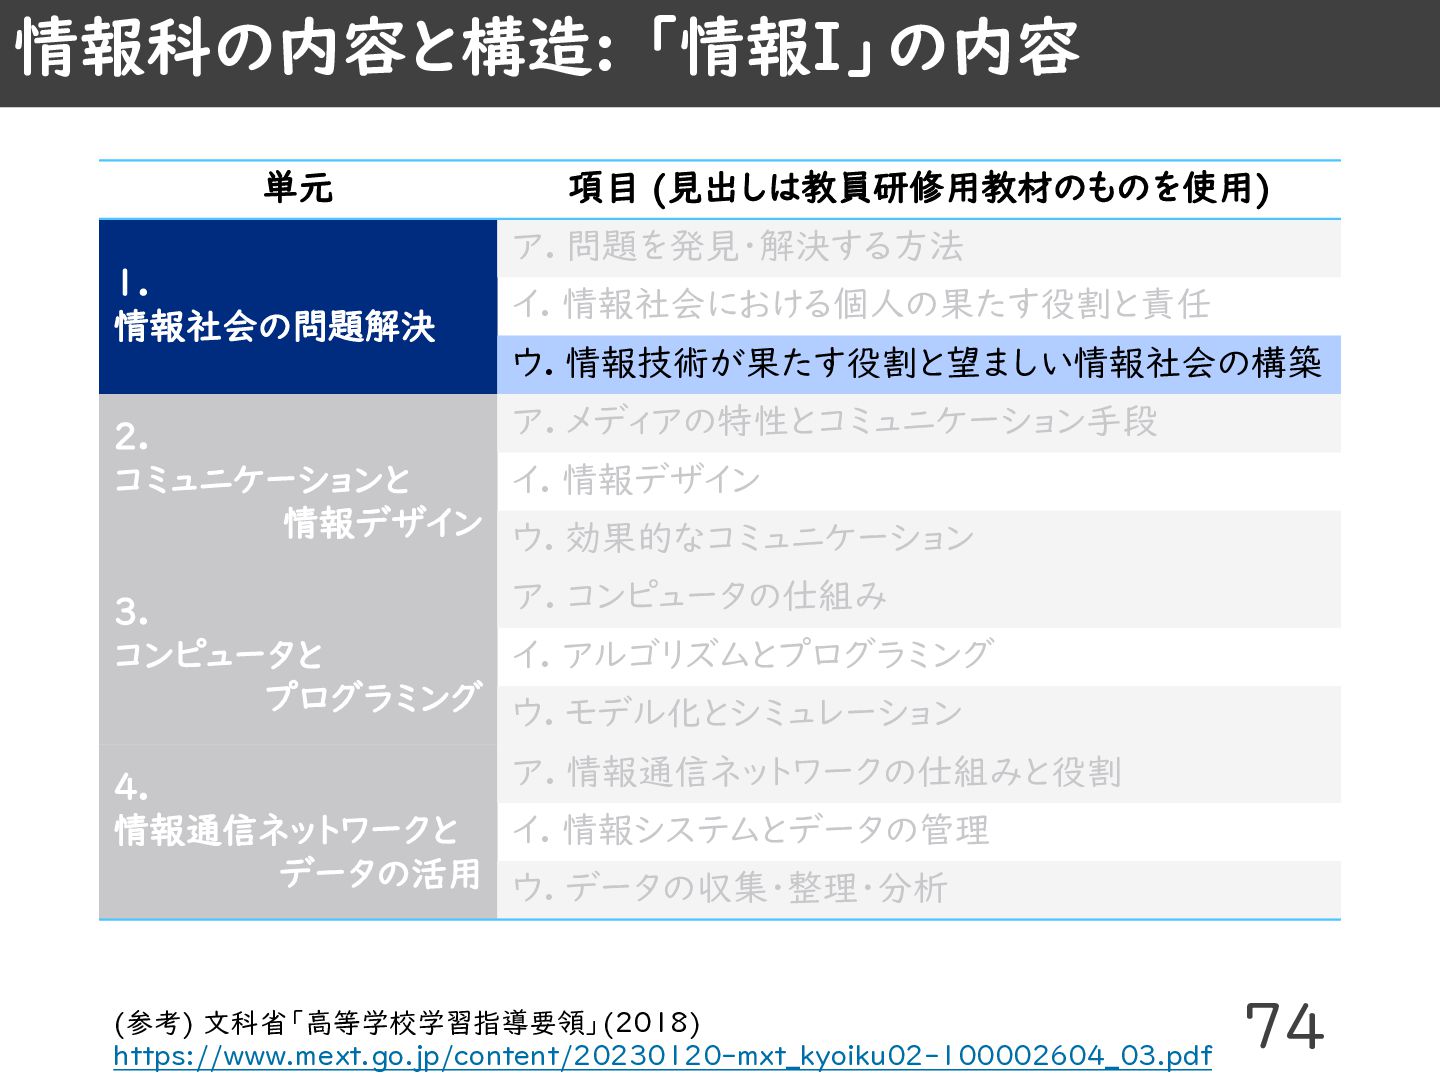Viewport: 1440px width, 1080px height.
Task: Click row イ. 情報社会における個人の果たす役割と責任
Action: (x=919, y=306)
